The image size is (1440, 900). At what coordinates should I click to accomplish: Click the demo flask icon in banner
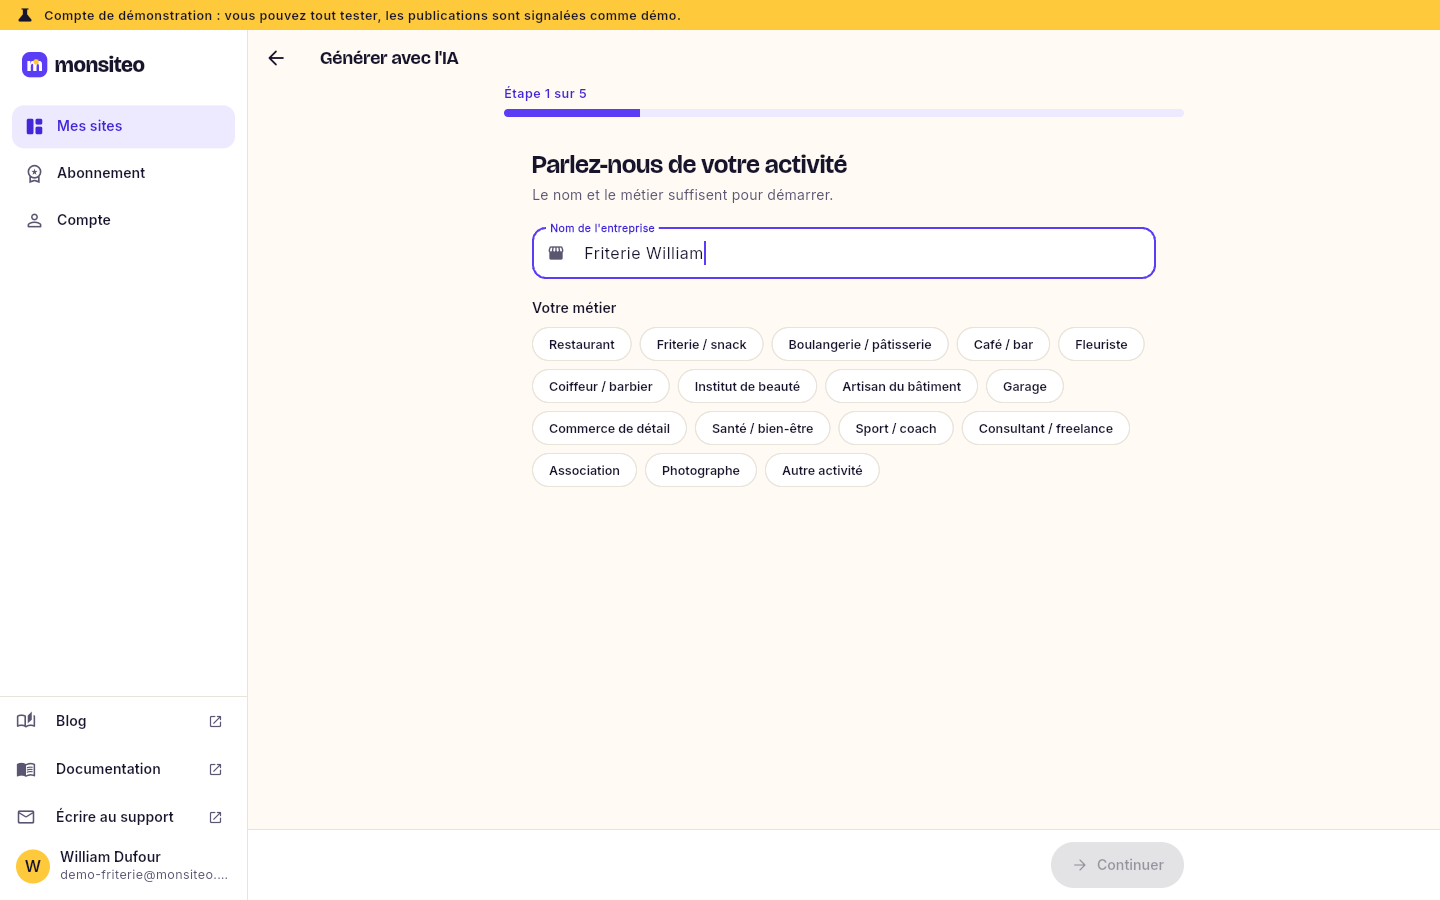pos(25,15)
